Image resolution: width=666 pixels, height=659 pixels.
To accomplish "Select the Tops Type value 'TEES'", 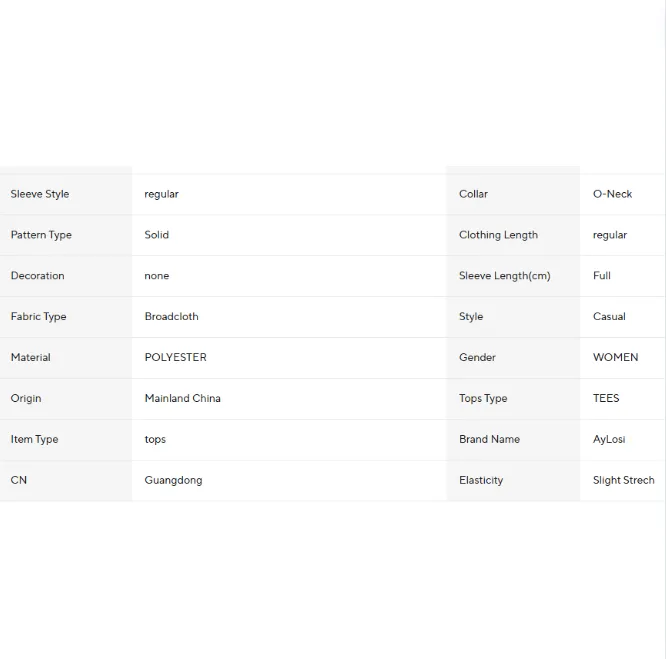I will point(606,398).
